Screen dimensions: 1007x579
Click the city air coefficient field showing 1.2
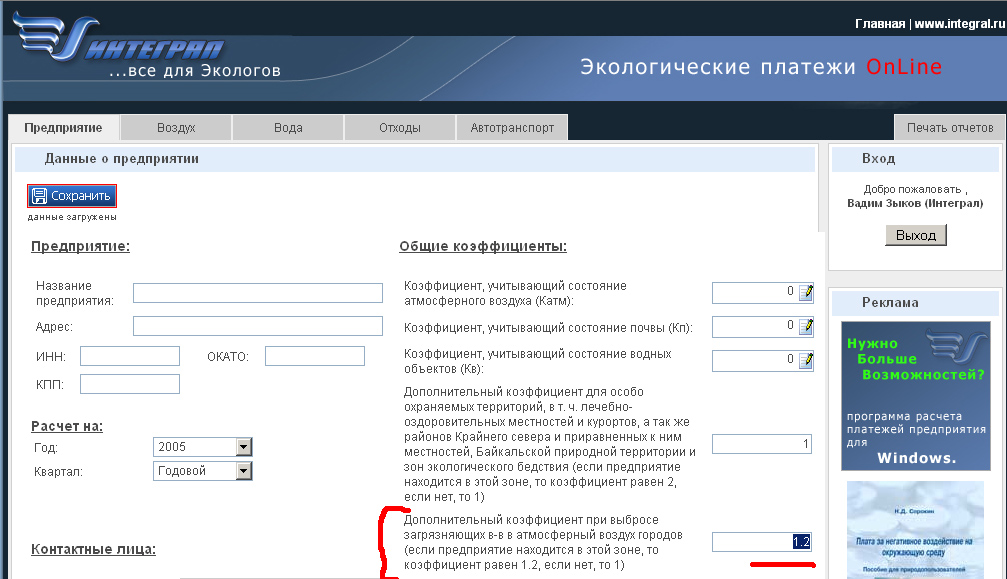click(761, 542)
